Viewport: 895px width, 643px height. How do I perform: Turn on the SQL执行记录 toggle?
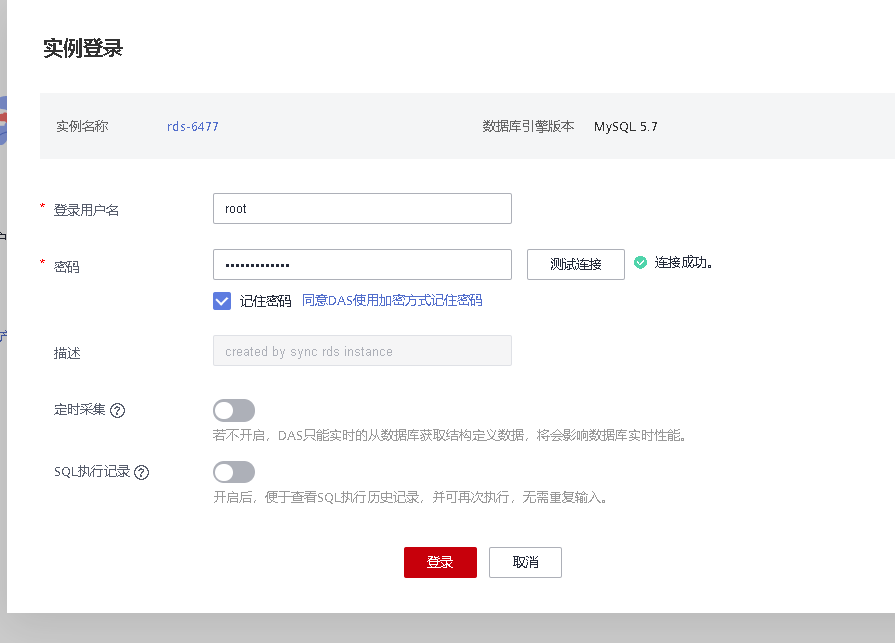click(x=234, y=472)
